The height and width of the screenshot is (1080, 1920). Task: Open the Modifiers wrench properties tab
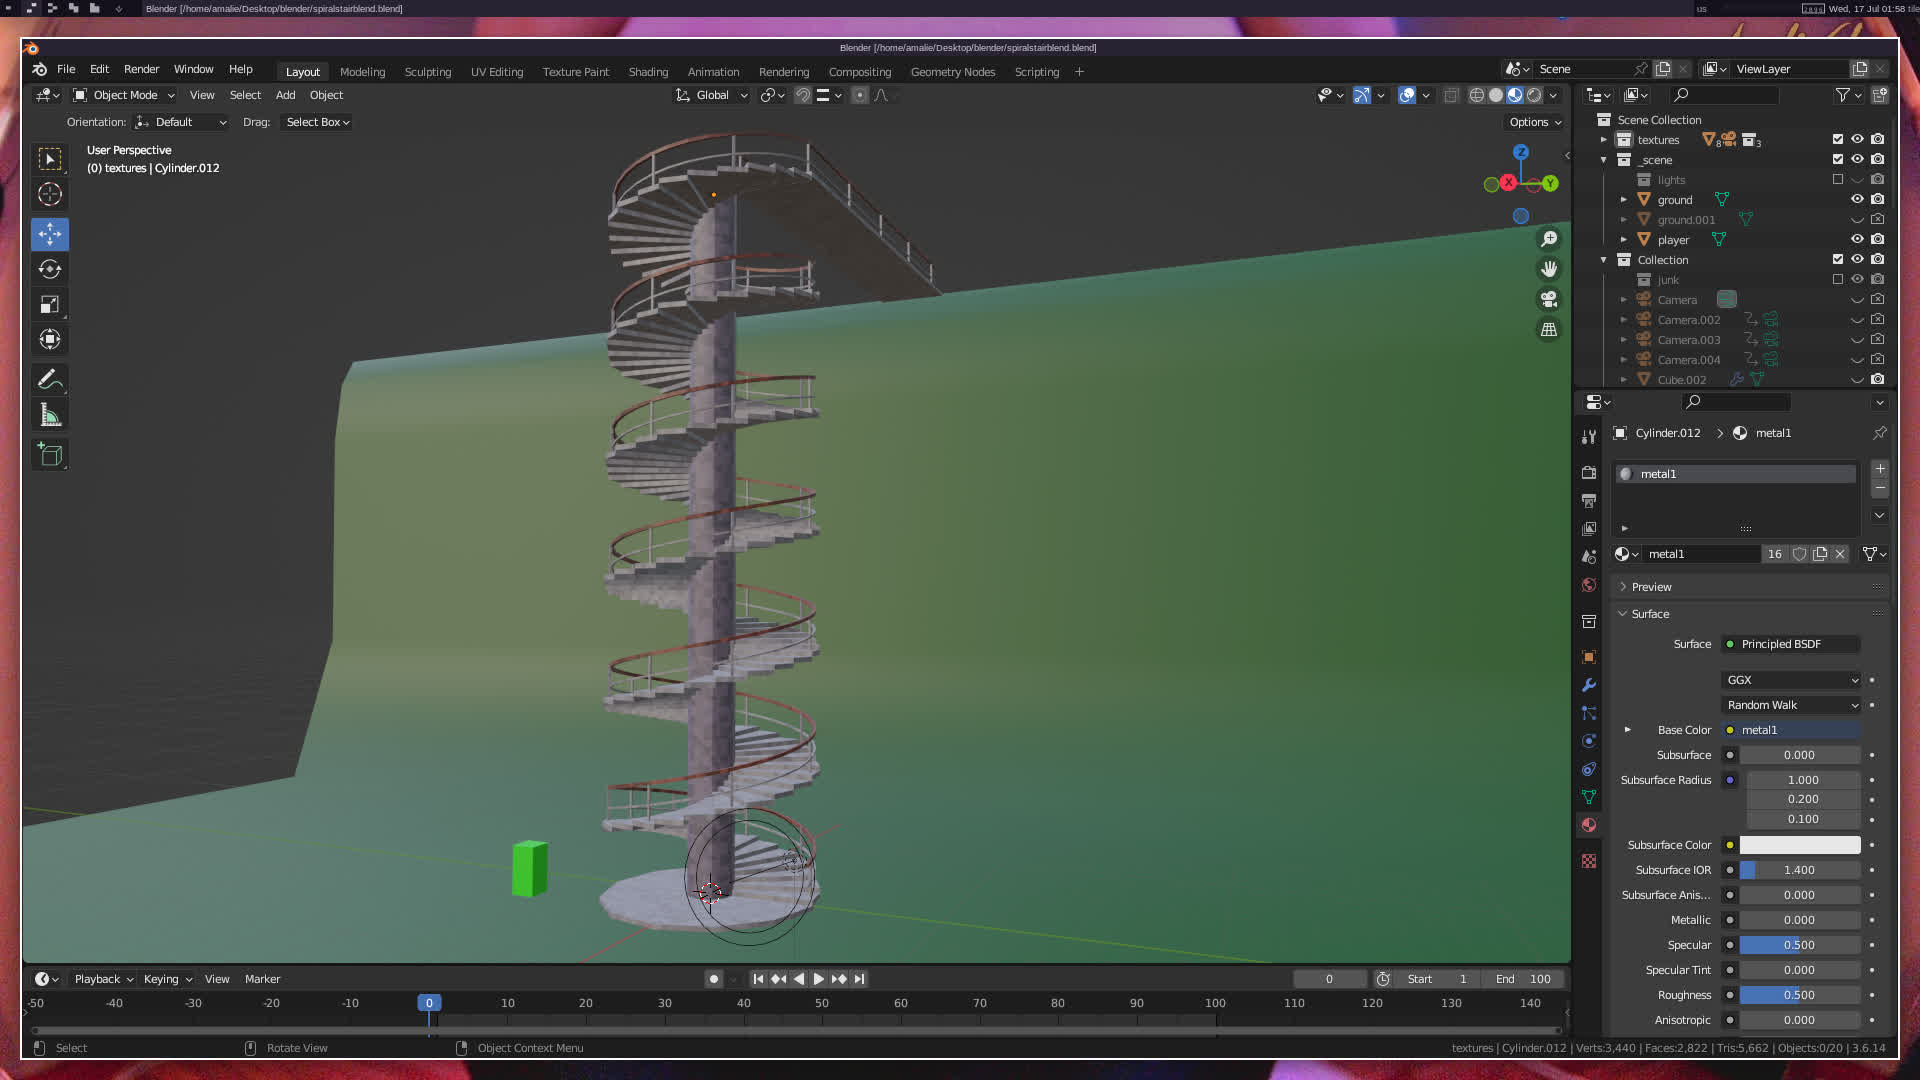pyautogui.click(x=1589, y=685)
